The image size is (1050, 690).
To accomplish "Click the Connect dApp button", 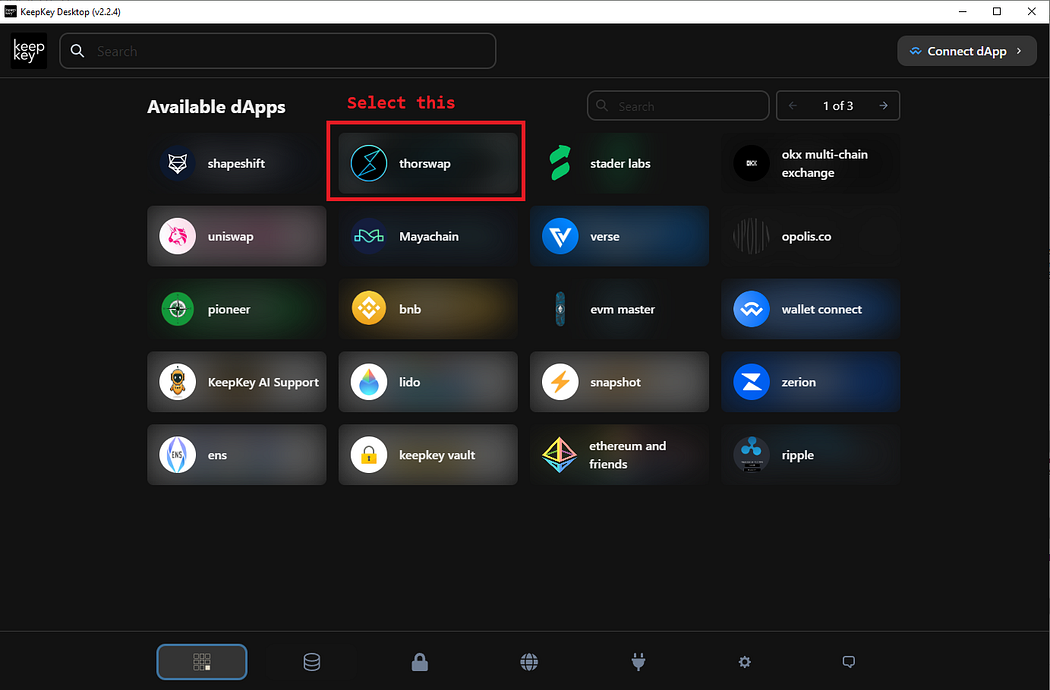I will pyautogui.click(x=966, y=51).
